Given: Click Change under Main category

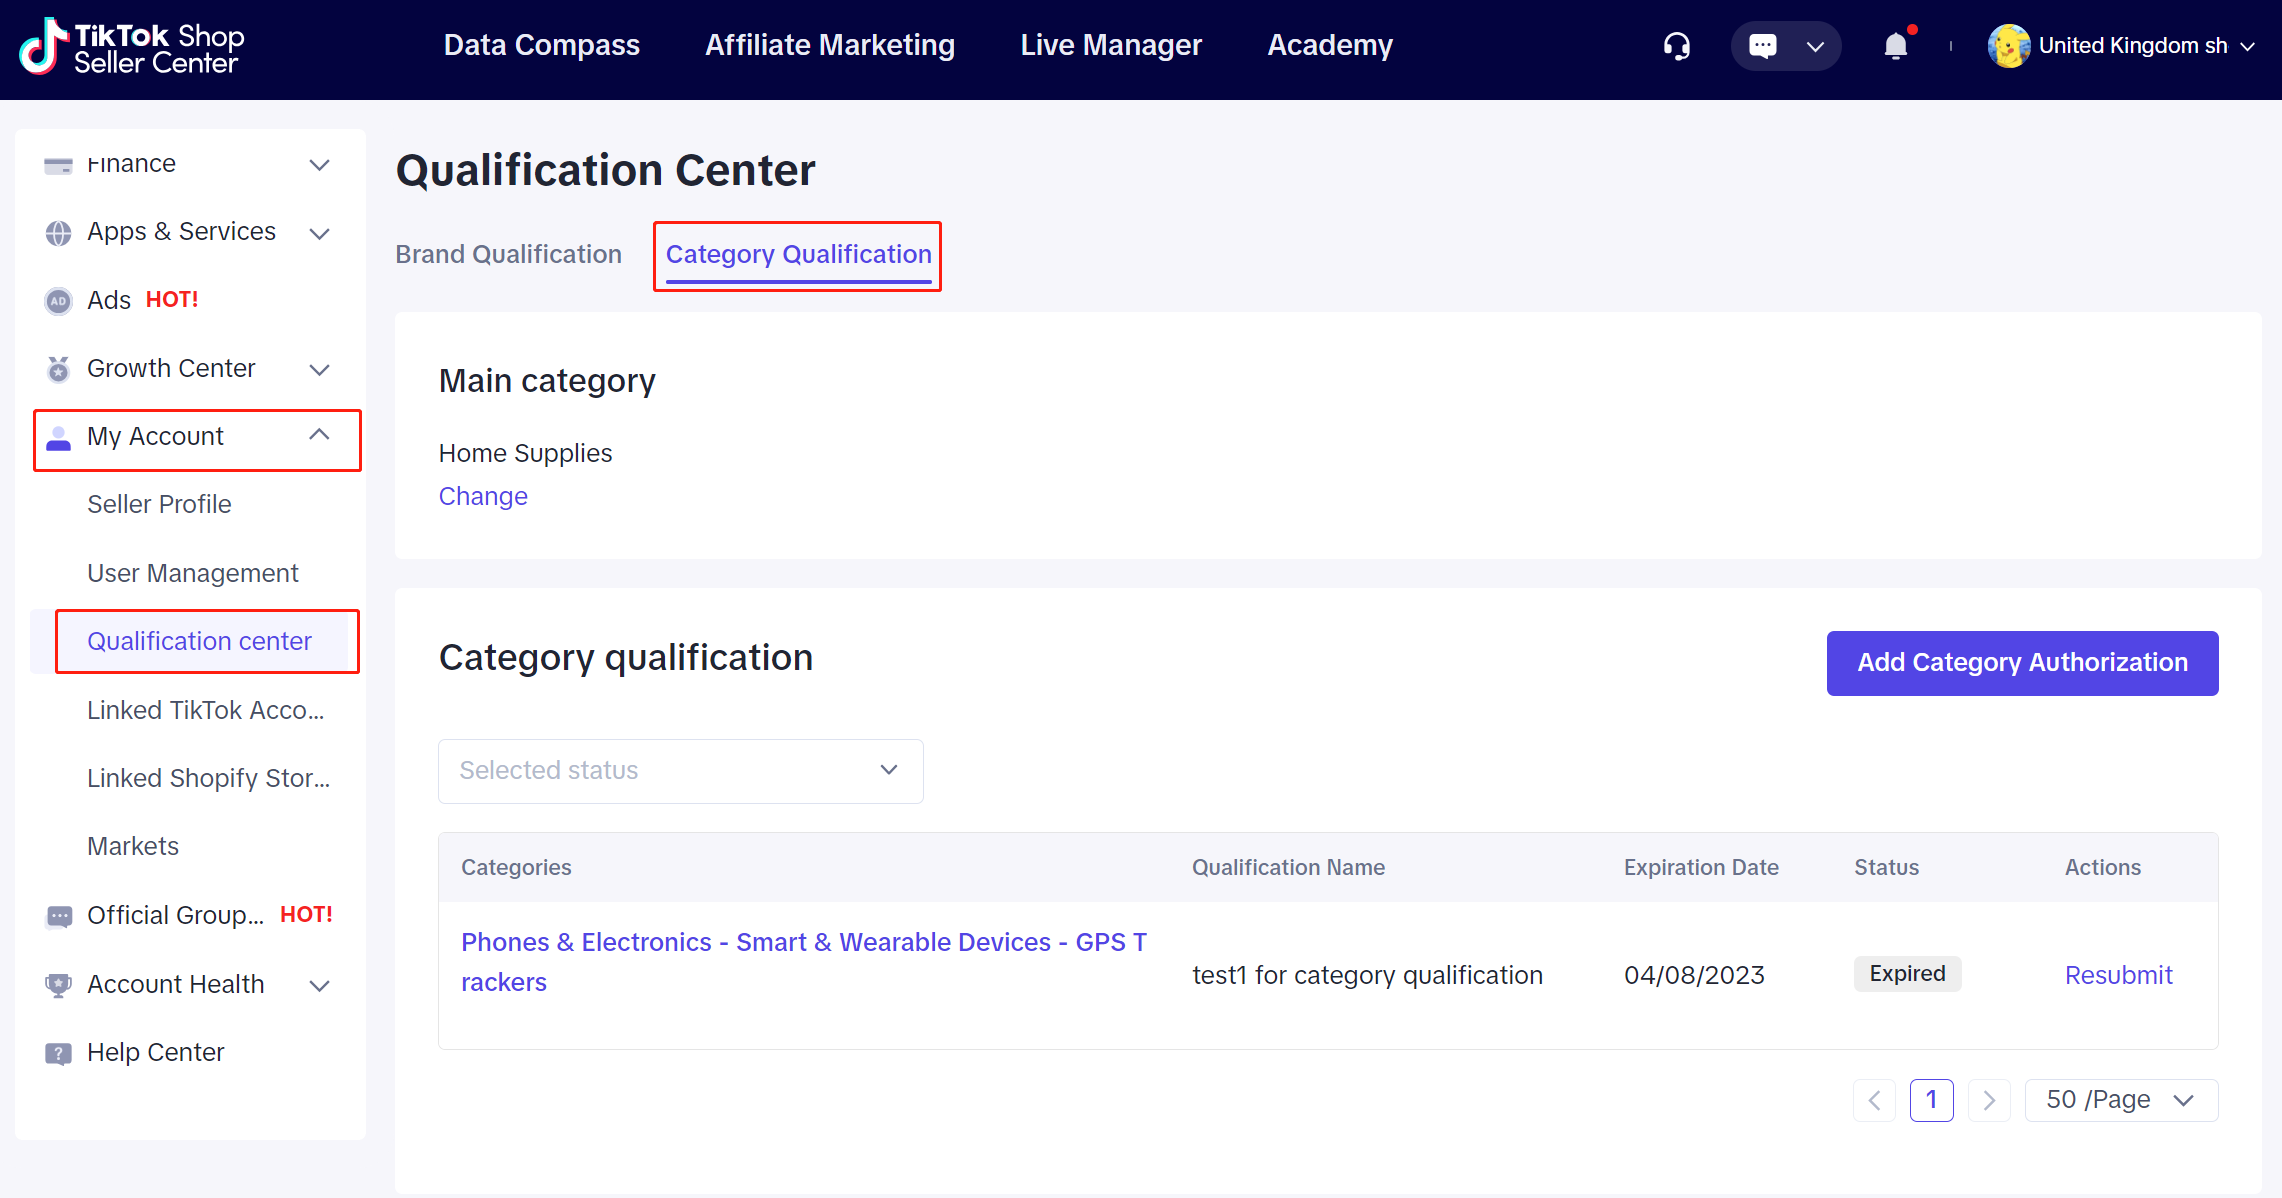Looking at the screenshot, I should [x=483, y=496].
